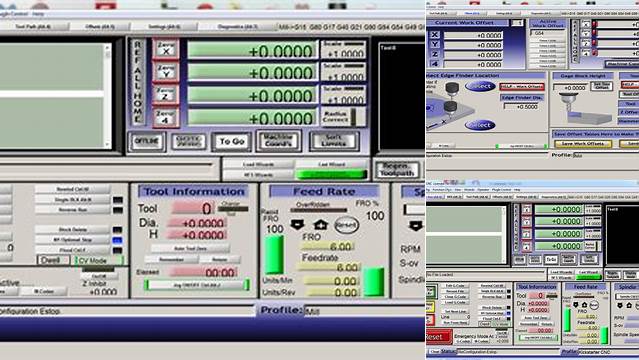Switch to the Offsets (Alt-5) tab
Image resolution: width=639 pixels, height=360 pixels.
(x=100, y=27)
